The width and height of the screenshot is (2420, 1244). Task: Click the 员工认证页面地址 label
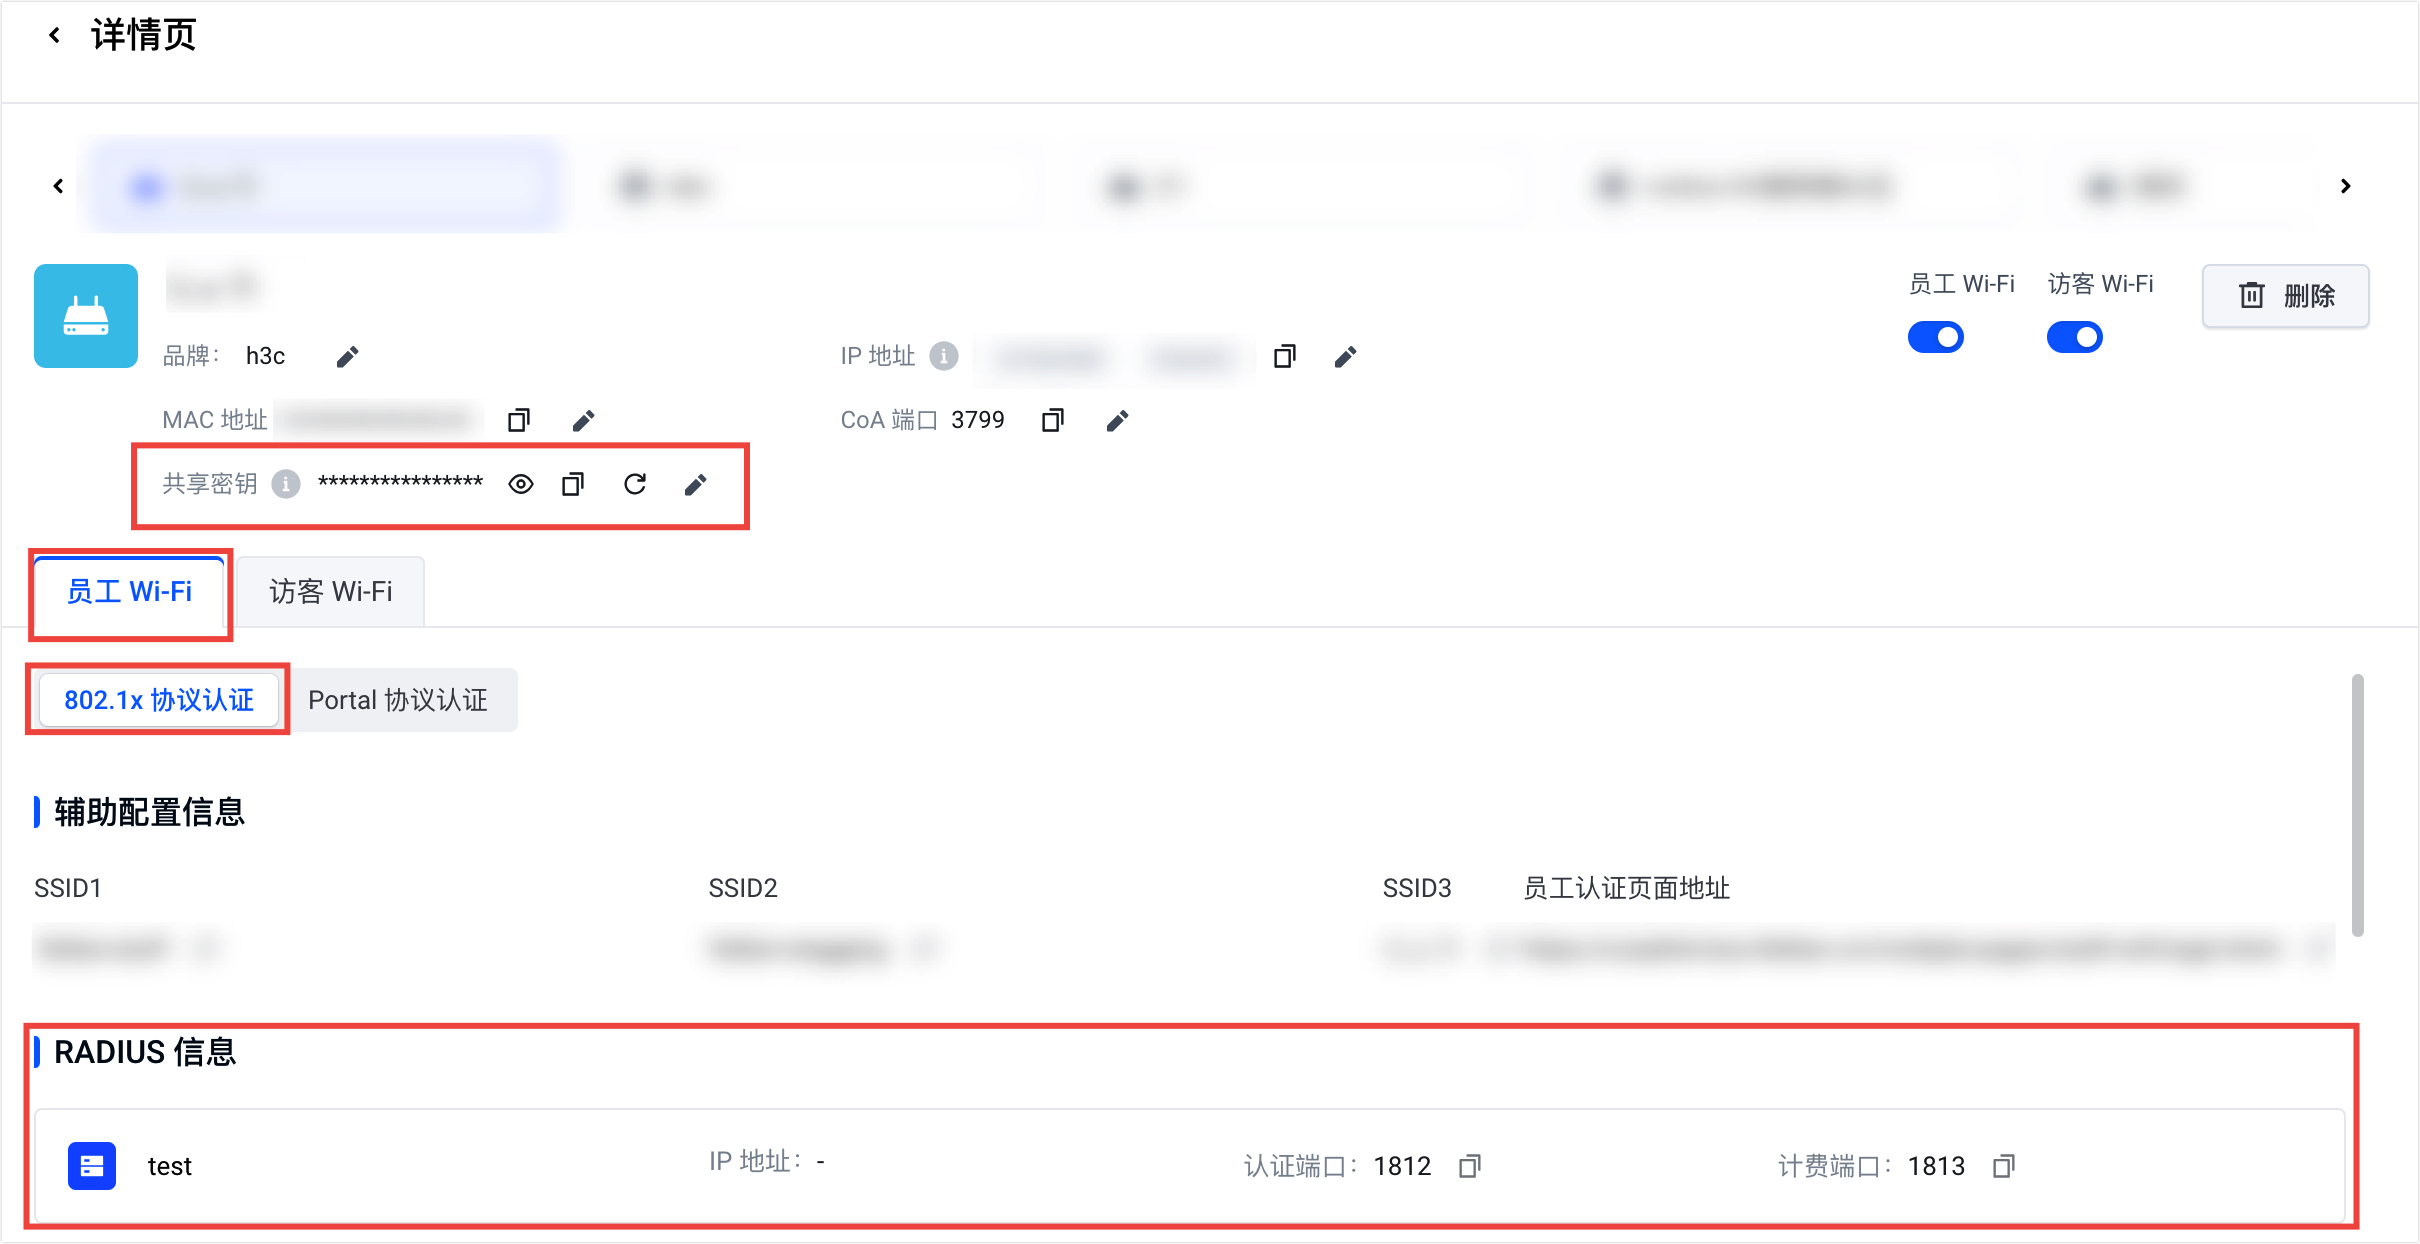[1626, 888]
